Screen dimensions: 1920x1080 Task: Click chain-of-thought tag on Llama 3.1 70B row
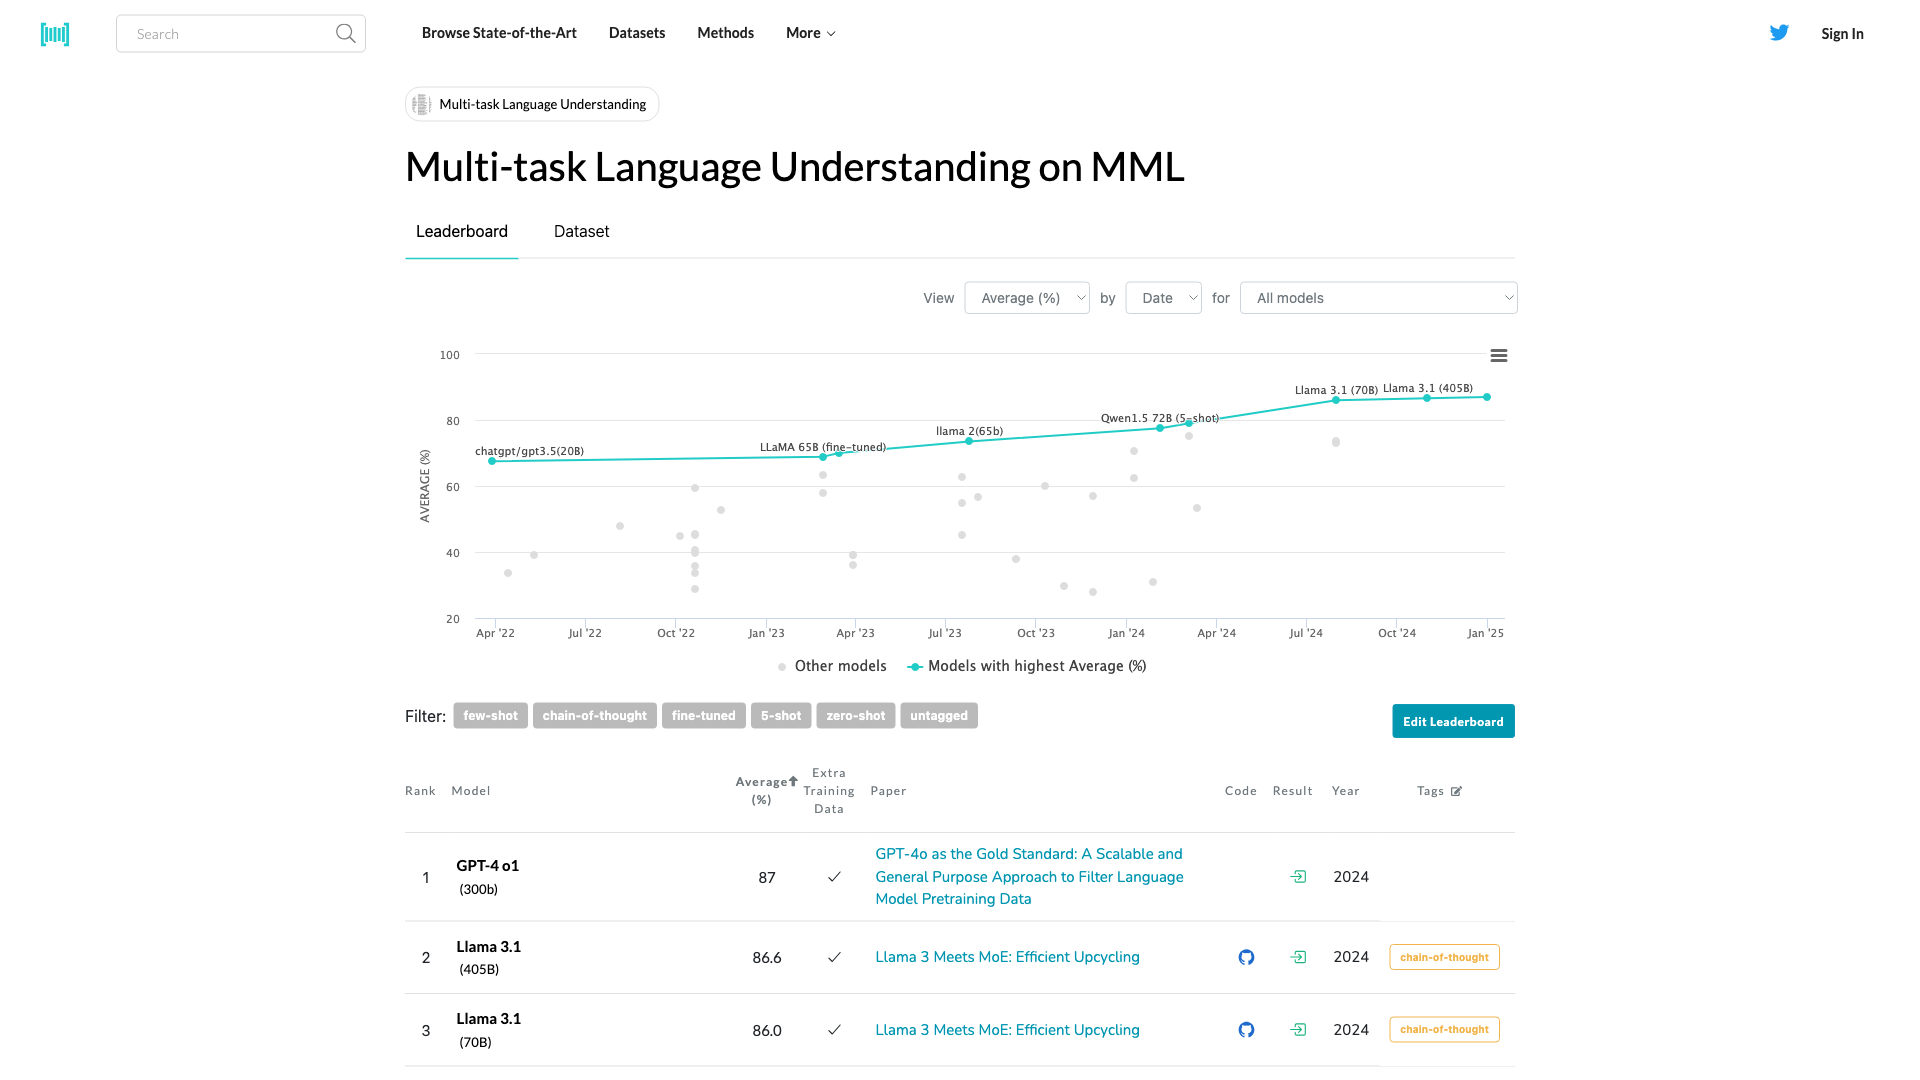(x=1444, y=1029)
